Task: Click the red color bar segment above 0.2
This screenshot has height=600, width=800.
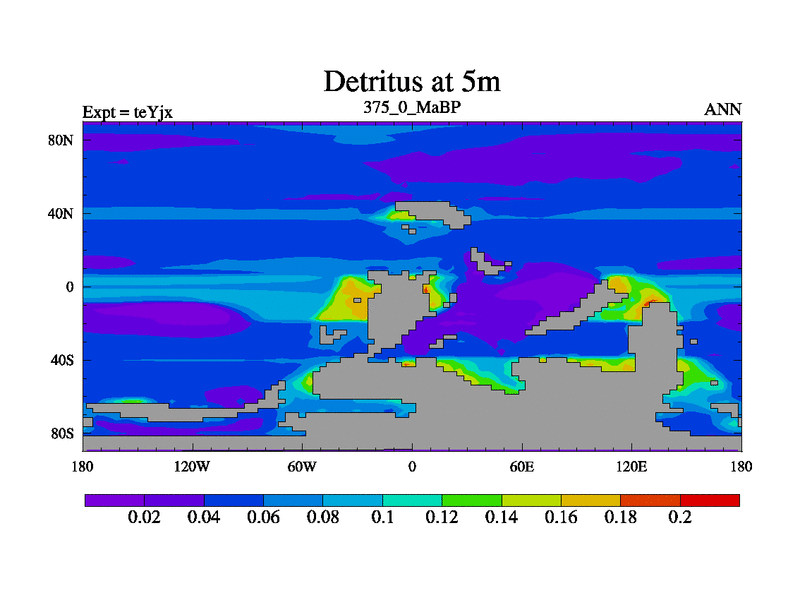Action: pyautogui.click(x=710, y=500)
